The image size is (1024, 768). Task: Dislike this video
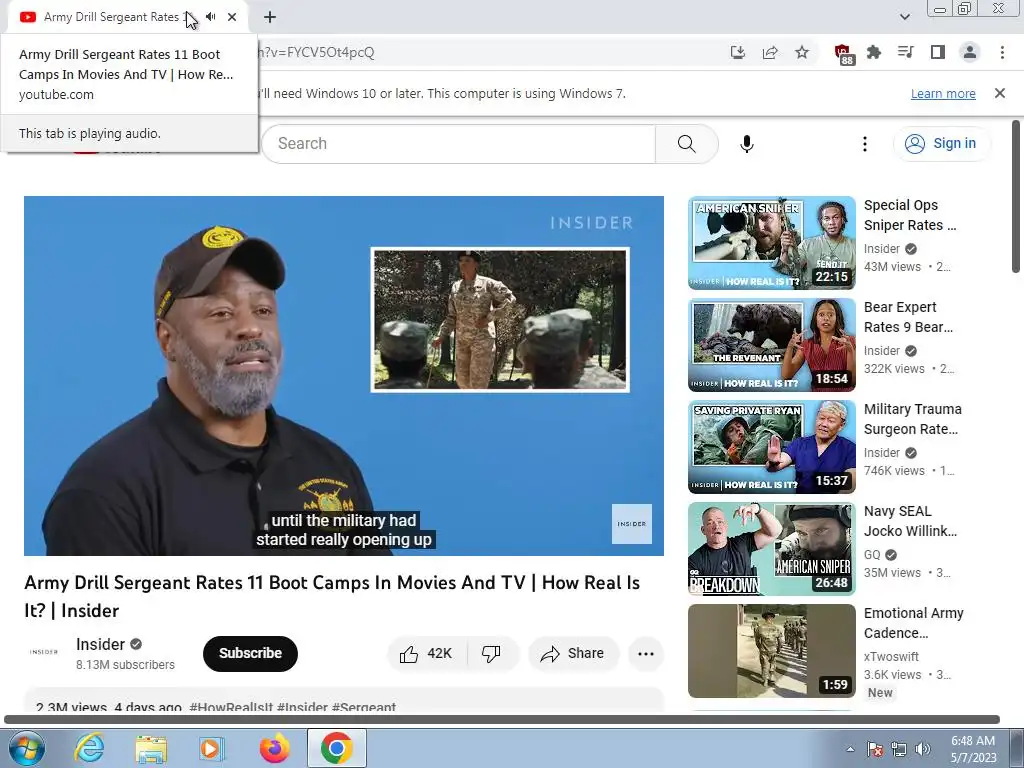pos(492,653)
